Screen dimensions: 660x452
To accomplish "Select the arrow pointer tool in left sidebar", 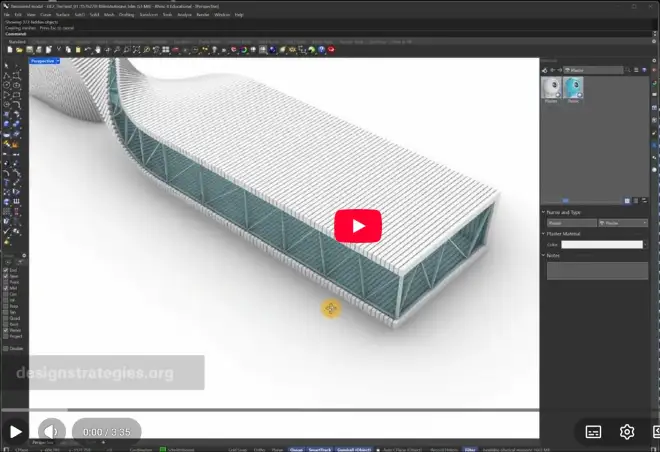I will (6, 66).
